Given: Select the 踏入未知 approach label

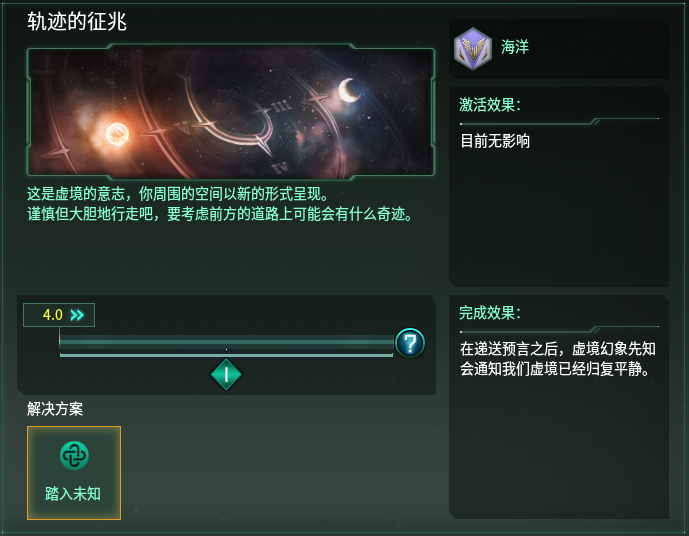Looking at the screenshot, I should [x=73, y=493].
